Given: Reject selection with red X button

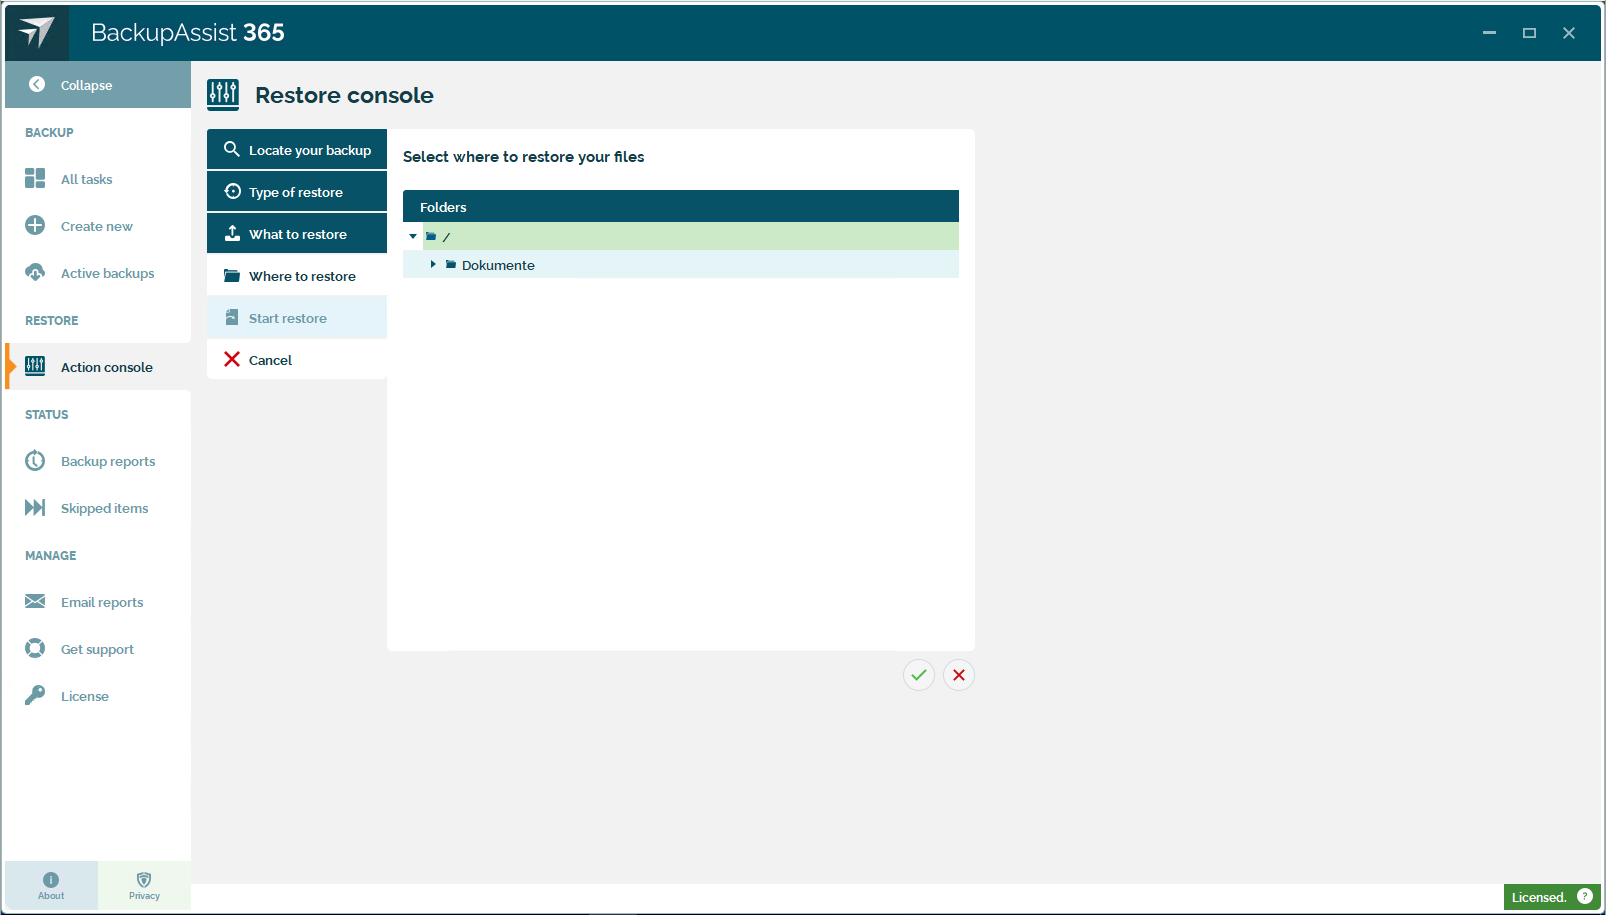Looking at the screenshot, I should (x=959, y=675).
